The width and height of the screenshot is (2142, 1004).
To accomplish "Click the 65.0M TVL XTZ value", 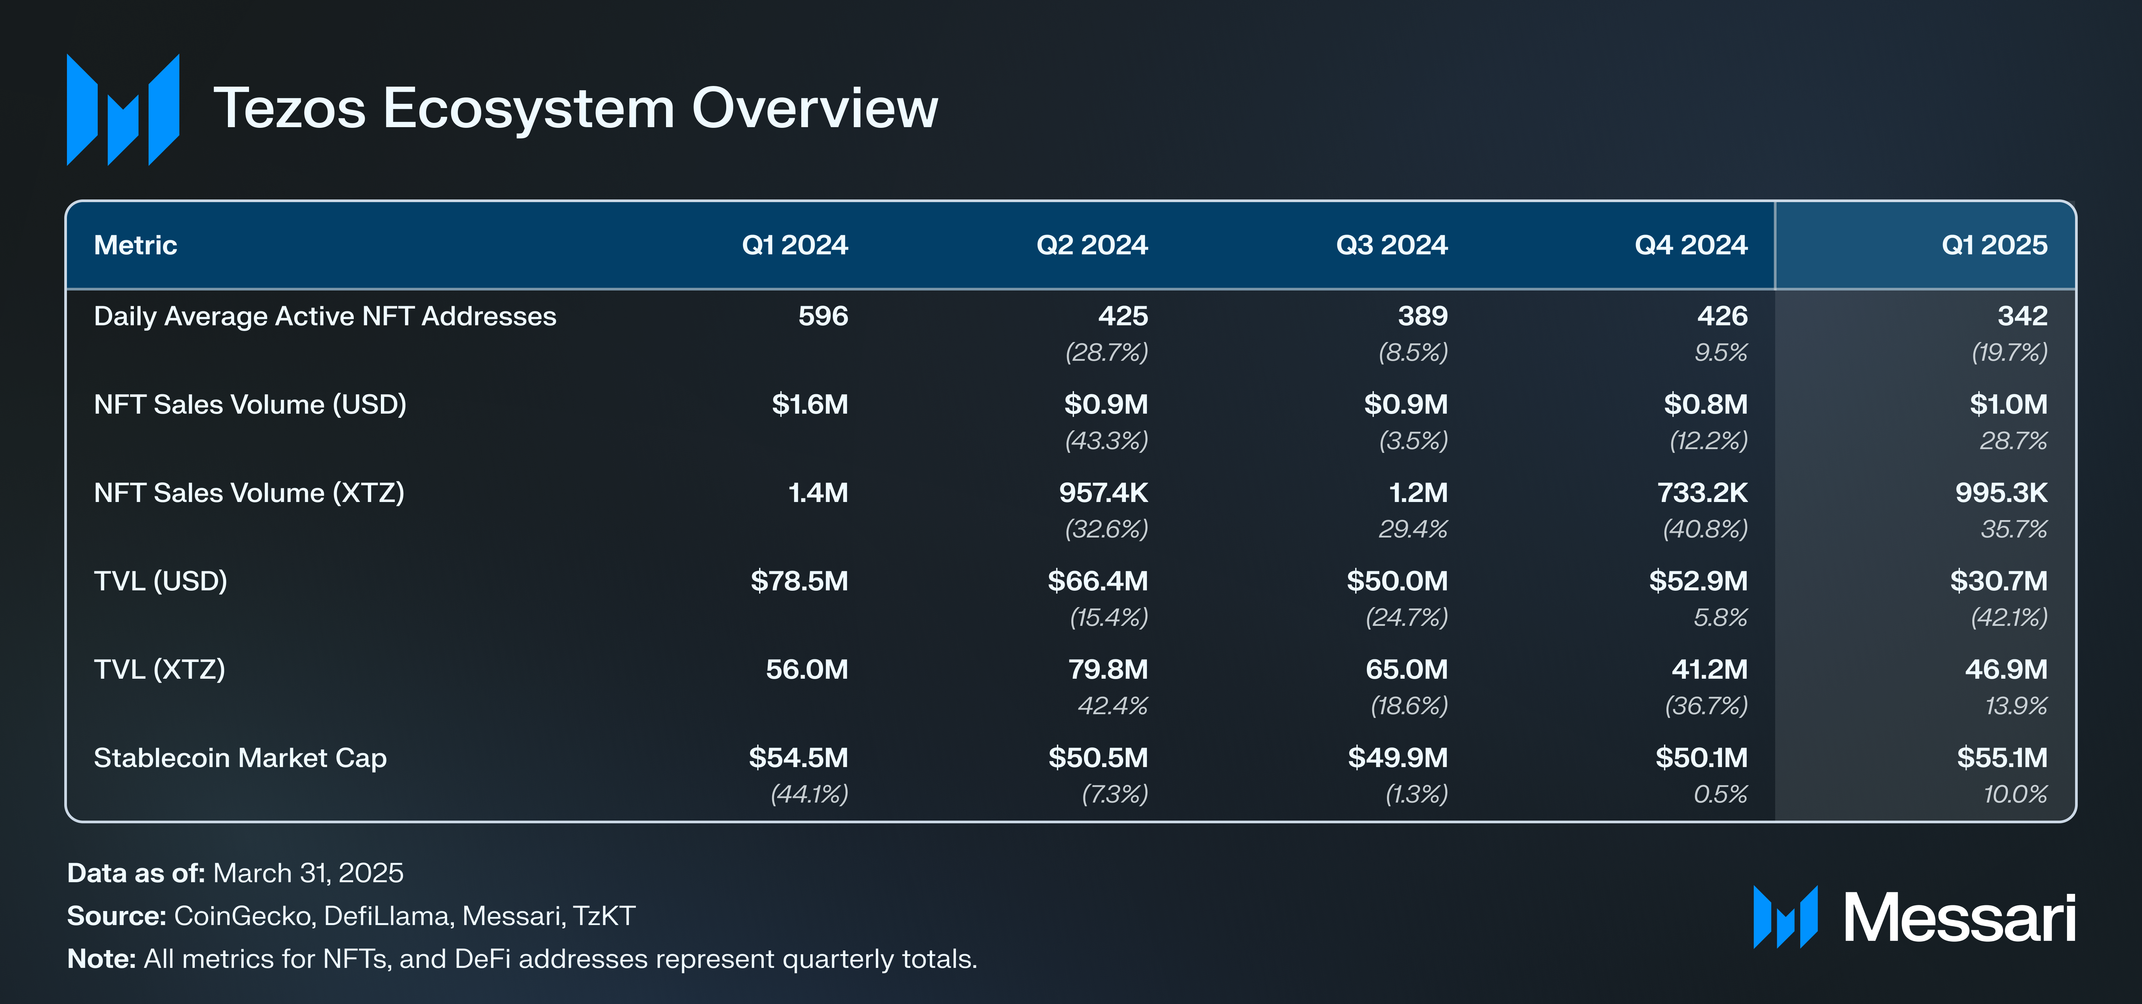I will point(1407,669).
